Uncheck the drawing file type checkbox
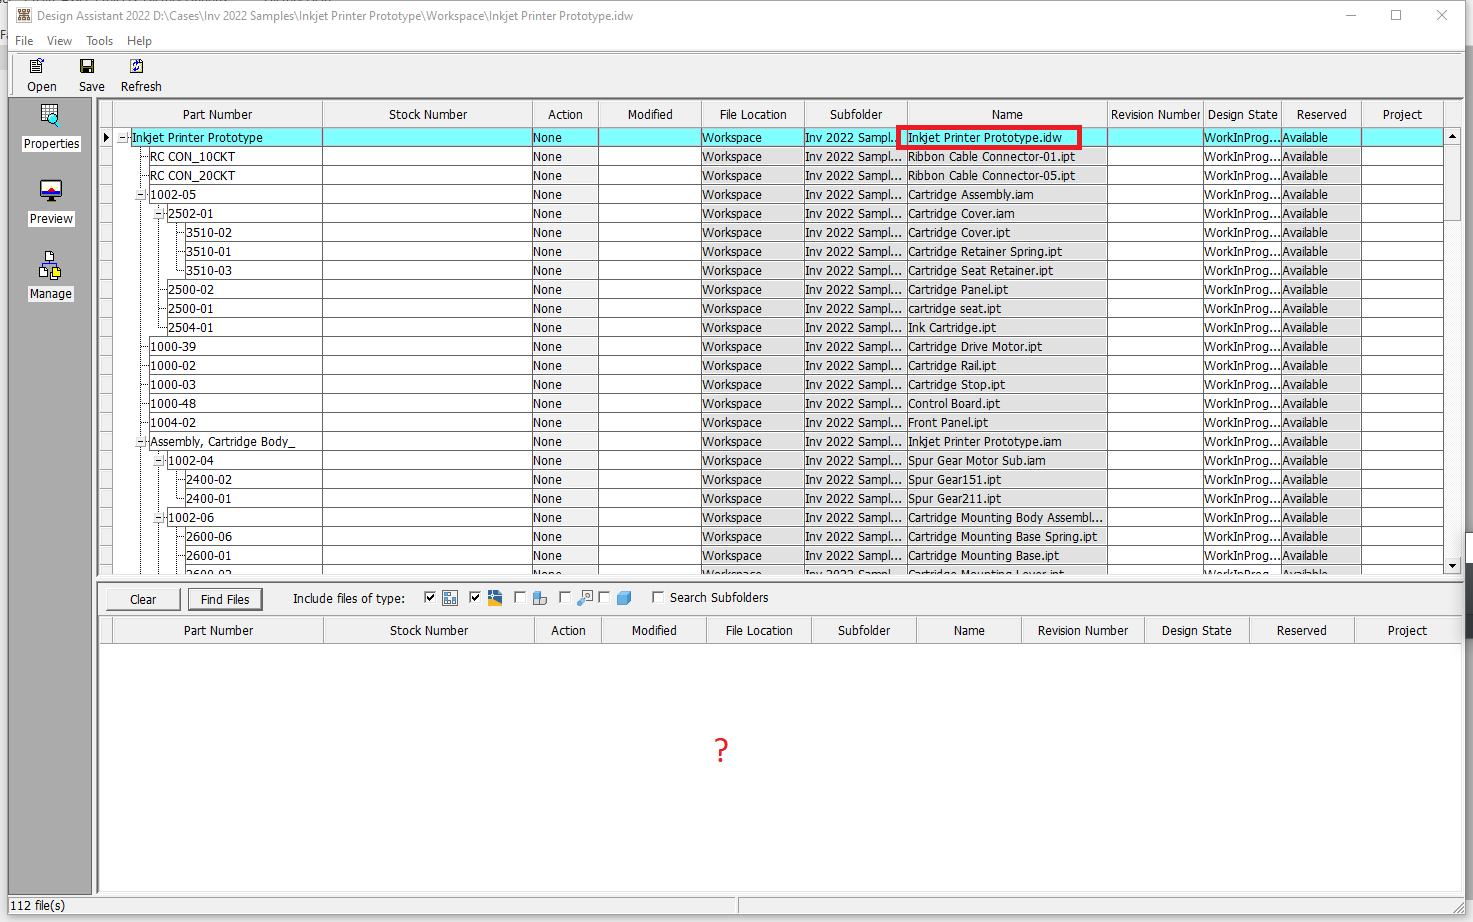This screenshot has height=922, width=1473. click(430, 597)
